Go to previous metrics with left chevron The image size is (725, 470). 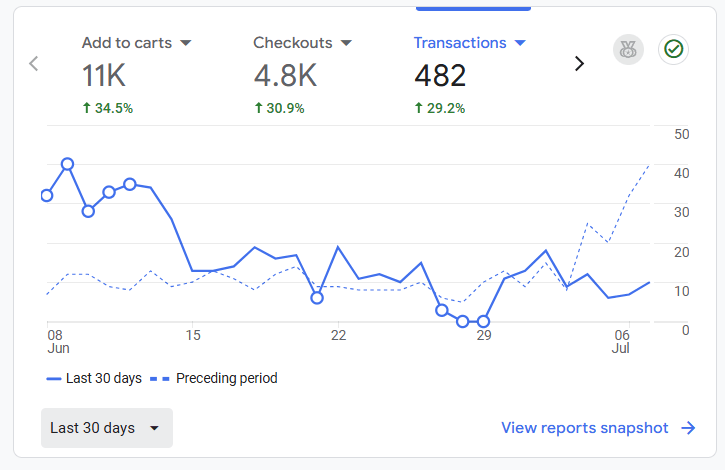pyautogui.click(x=34, y=63)
